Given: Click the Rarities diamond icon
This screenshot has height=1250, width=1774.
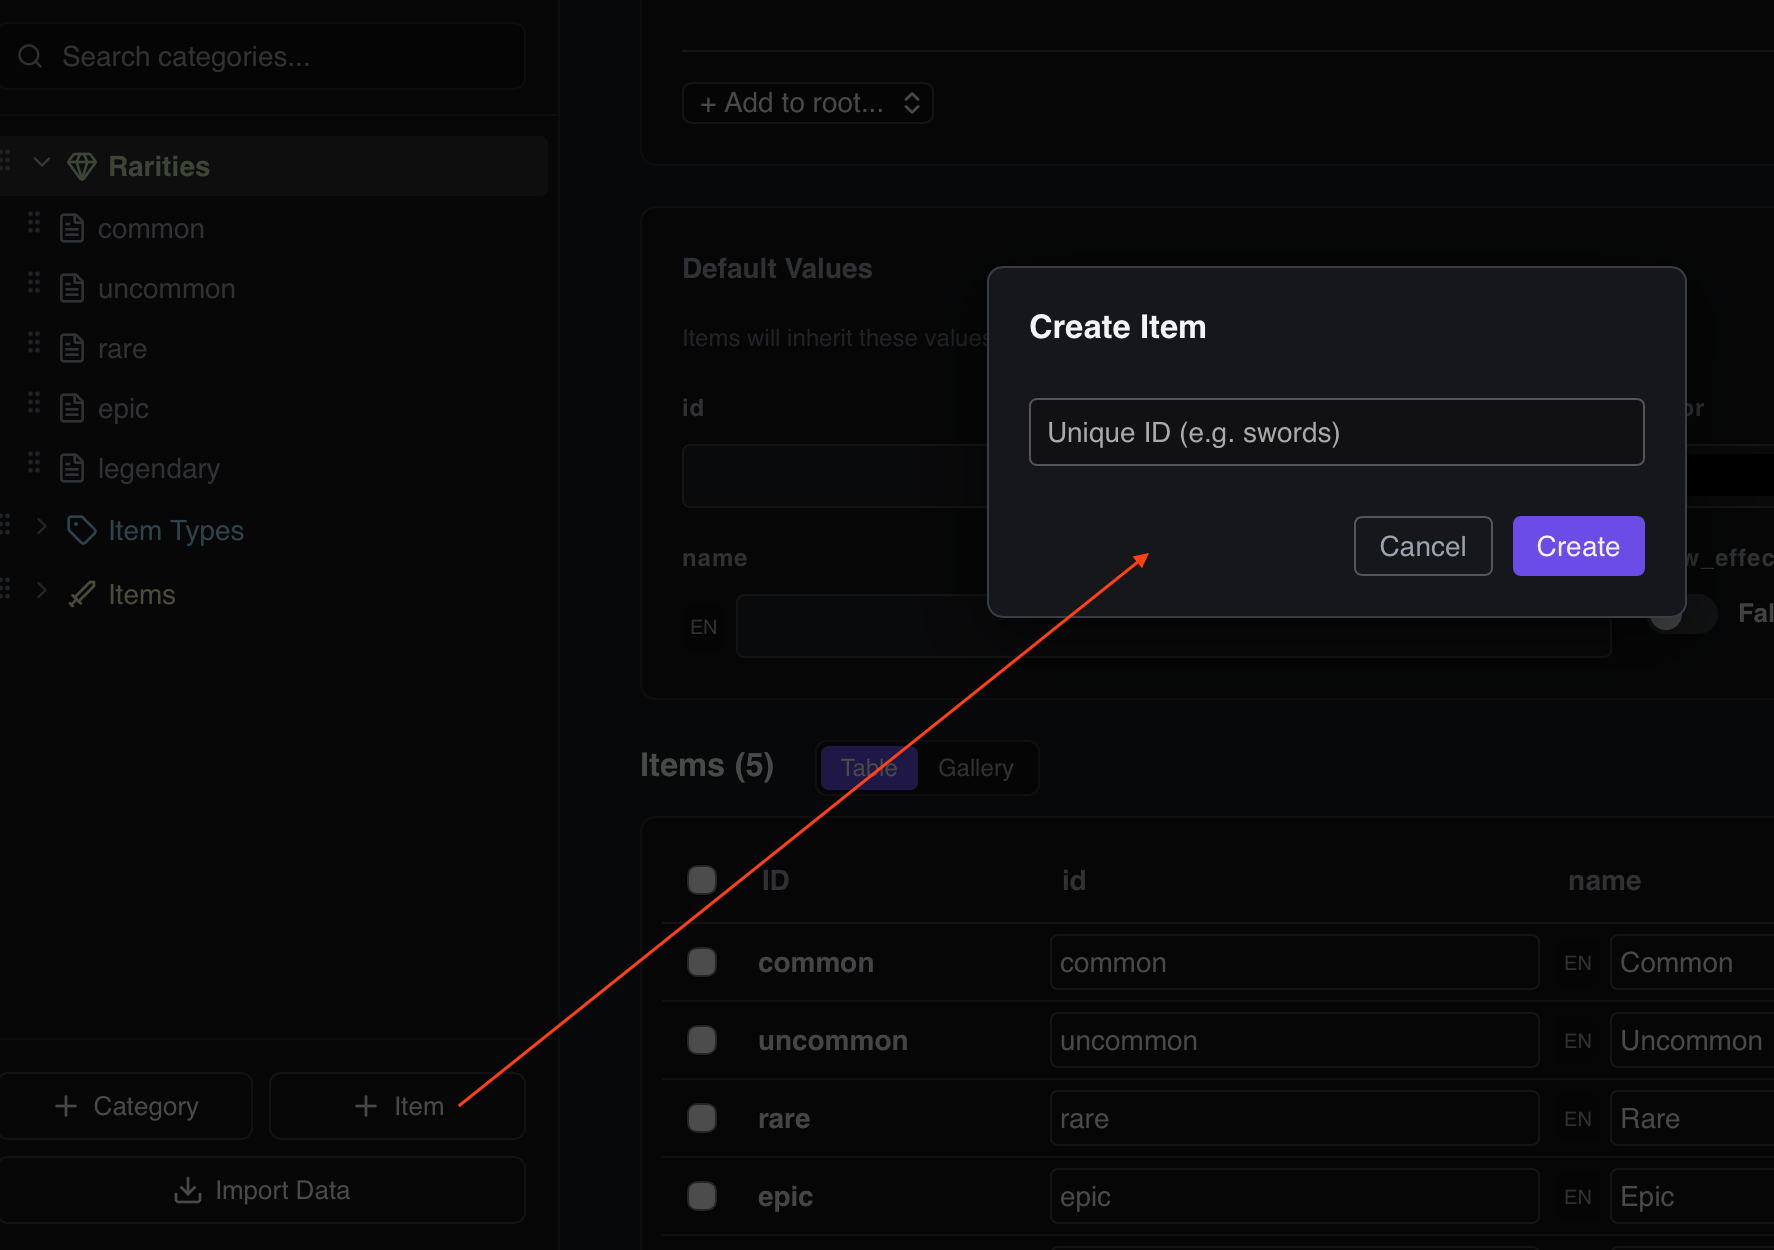Looking at the screenshot, I should [x=81, y=166].
